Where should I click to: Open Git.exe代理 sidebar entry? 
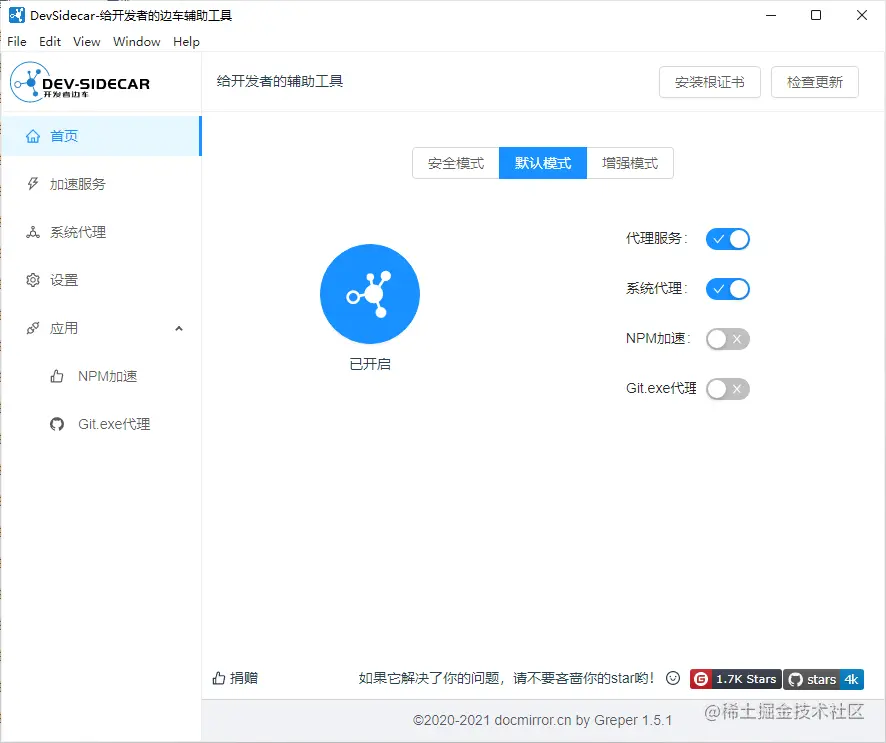pos(101,424)
